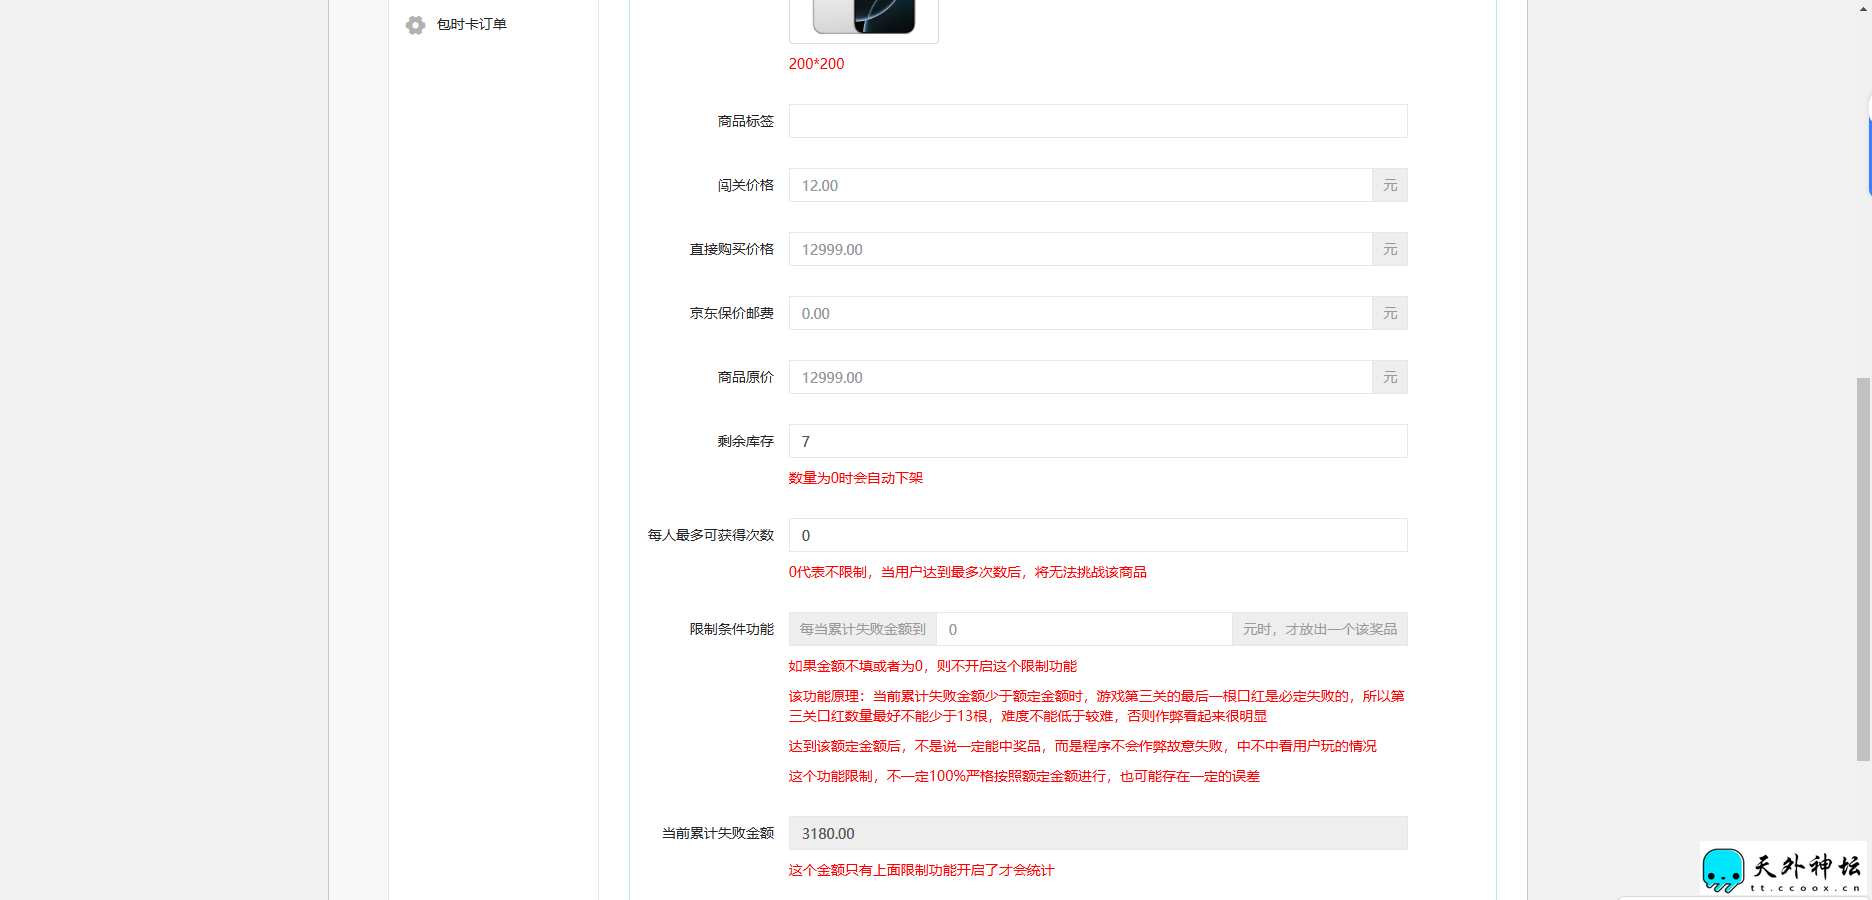
Task: Click the 元 suffix on 京东保价邮费
Action: (x=1390, y=313)
